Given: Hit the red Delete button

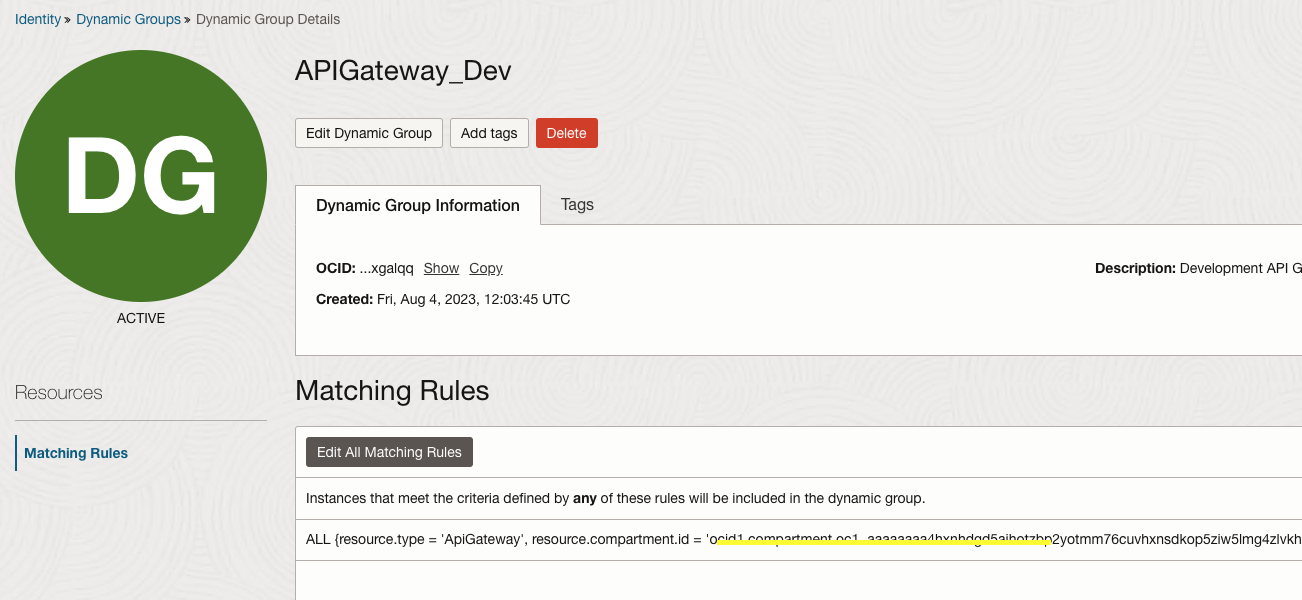Looking at the screenshot, I should (566, 133).
